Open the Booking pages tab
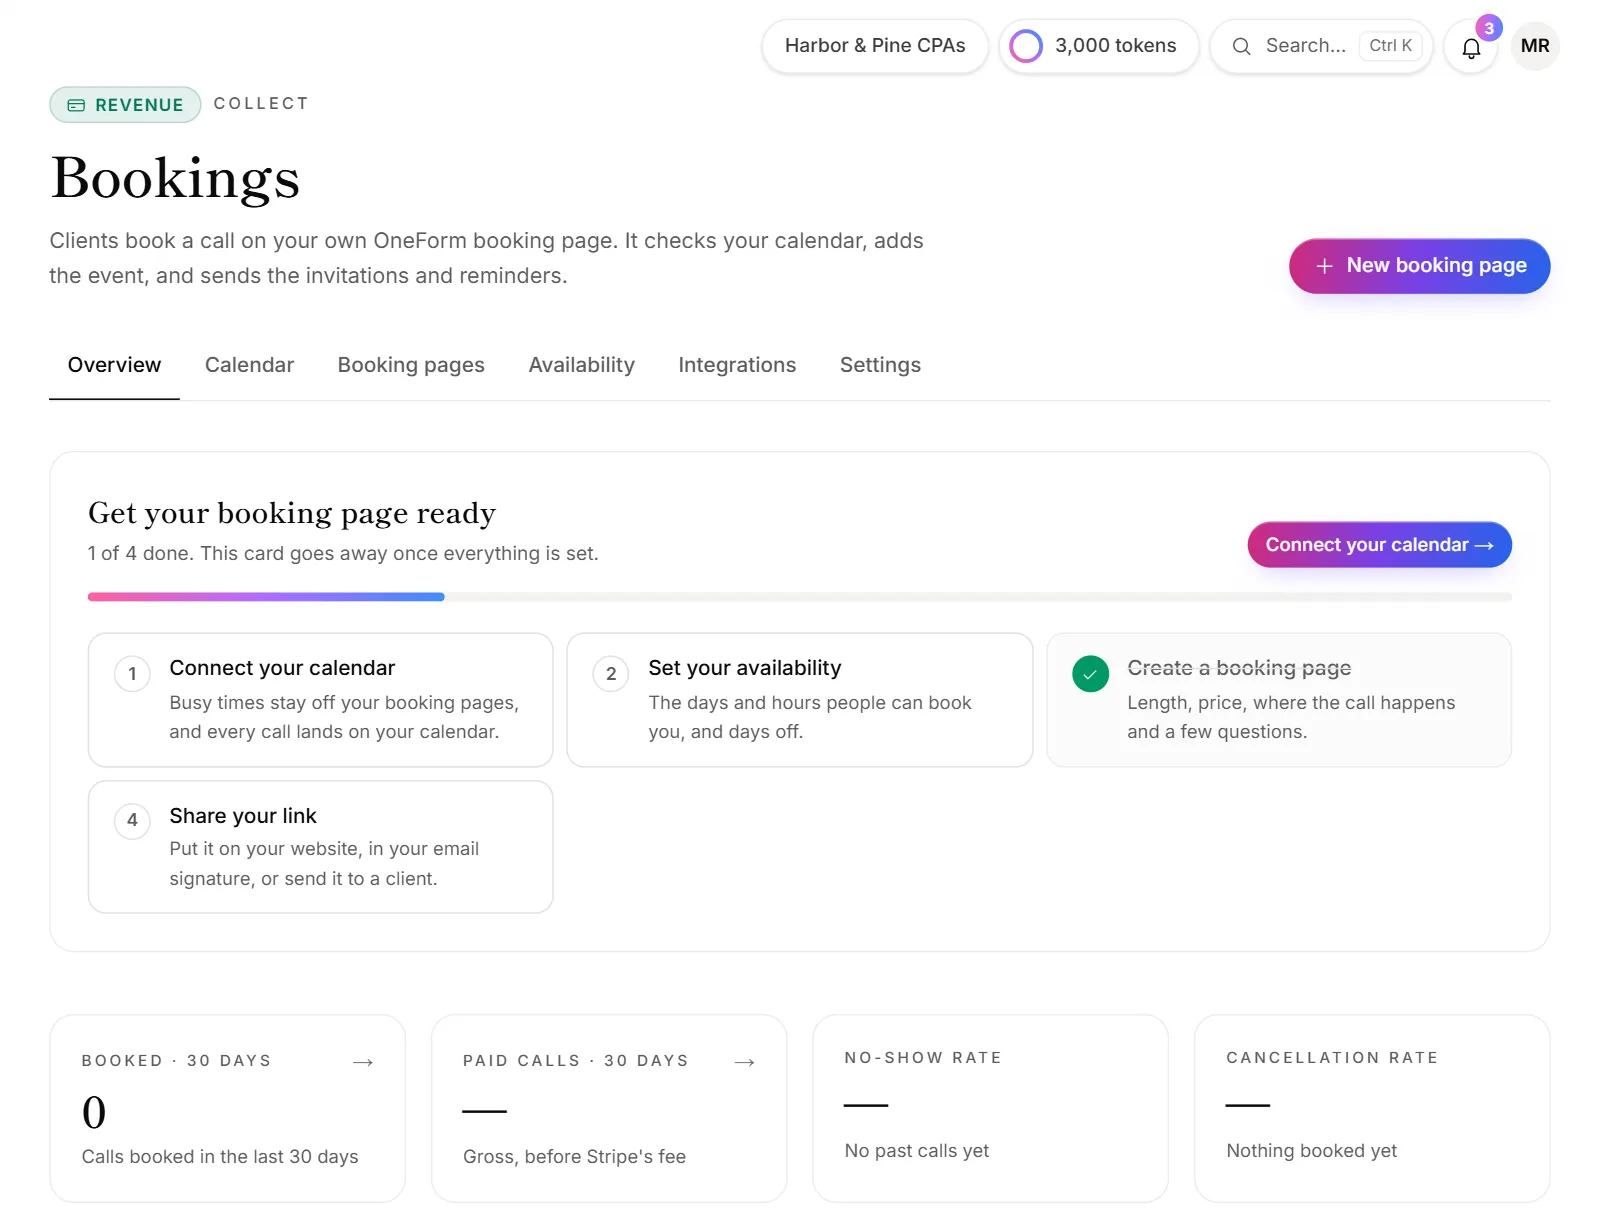This screenshot has height=1231, width=1600. (x=411, y=365)
